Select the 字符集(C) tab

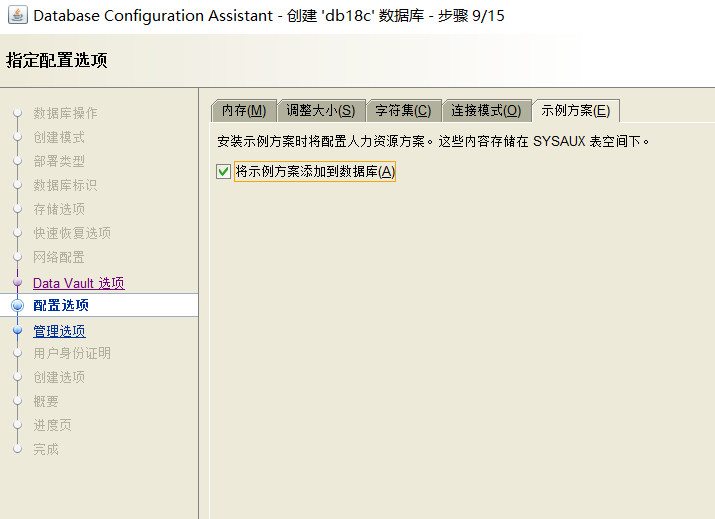click(403, 111)
